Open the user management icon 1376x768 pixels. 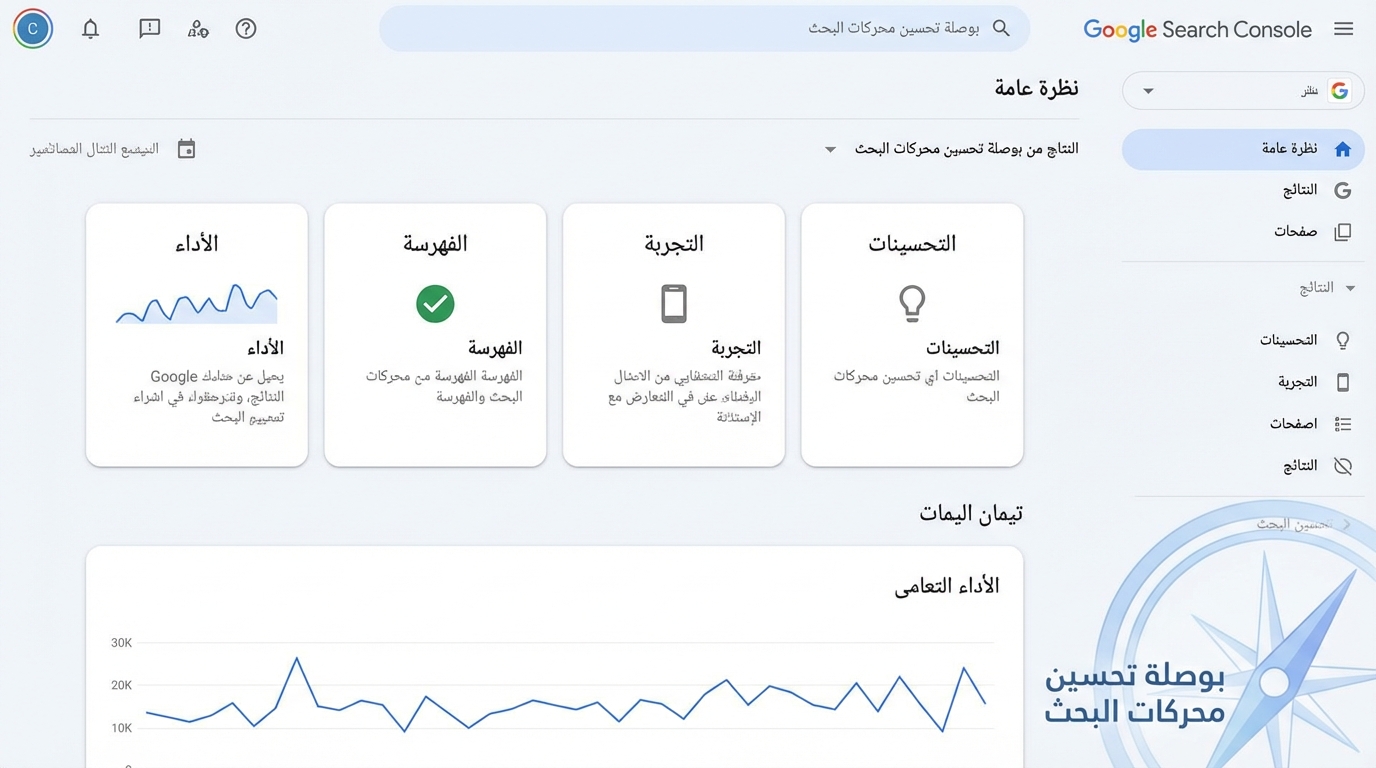[x=198, y=28]
